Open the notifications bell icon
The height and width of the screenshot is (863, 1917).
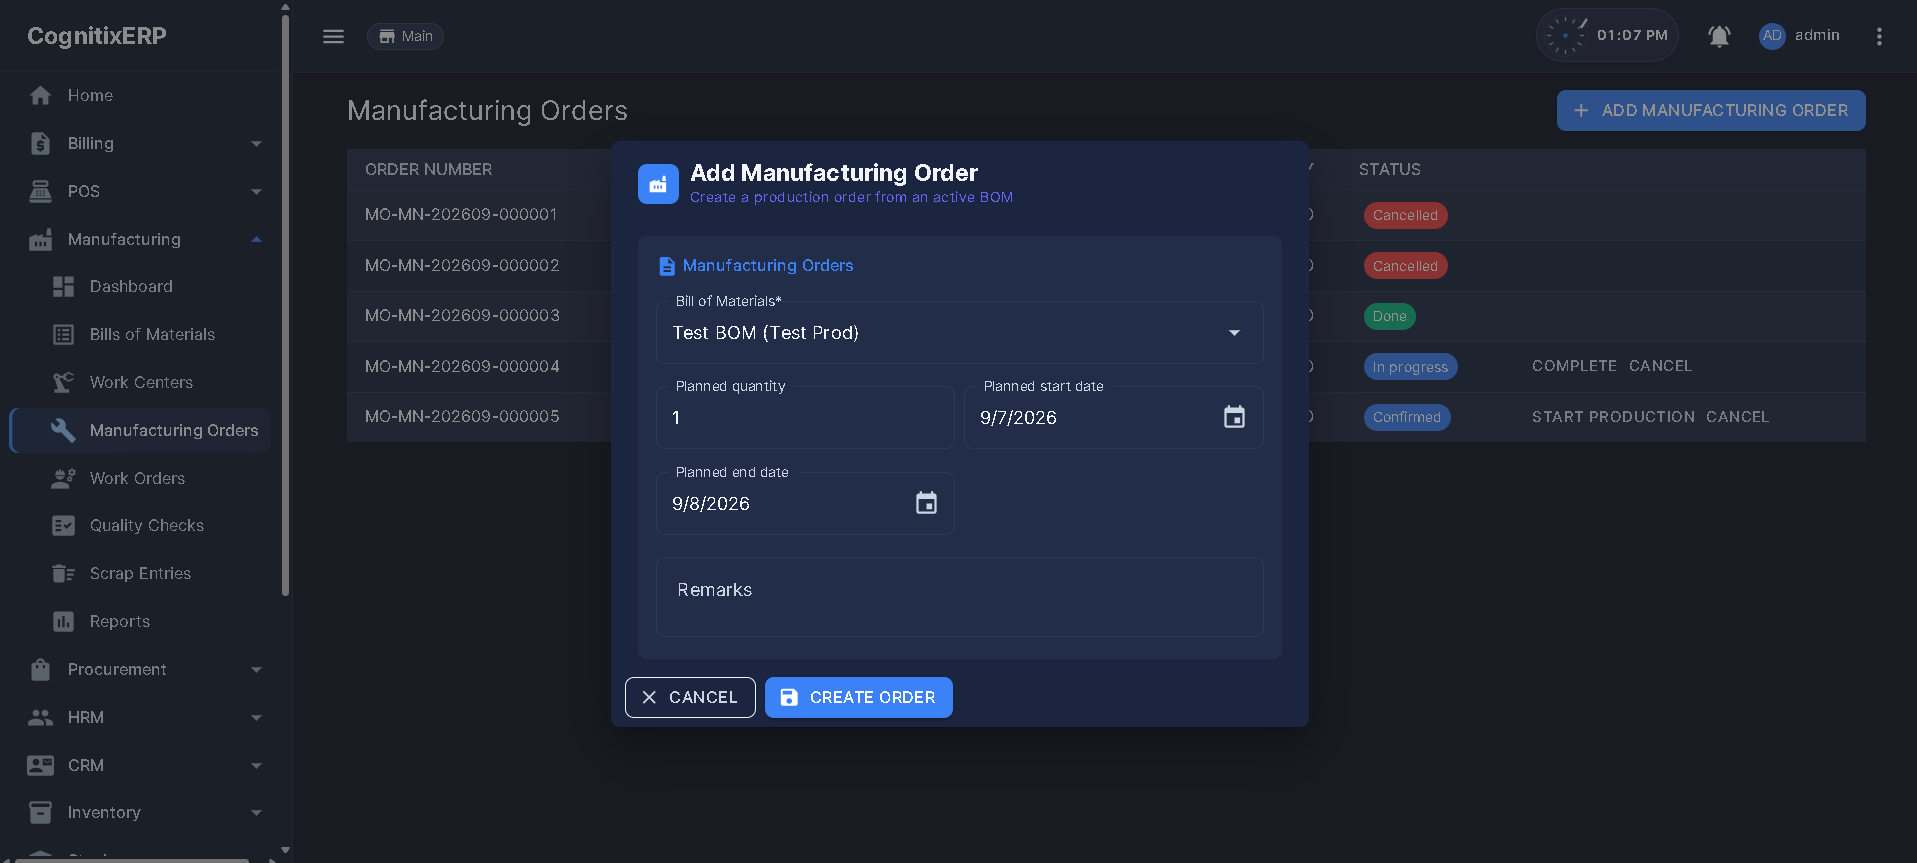pos(1718,36)
